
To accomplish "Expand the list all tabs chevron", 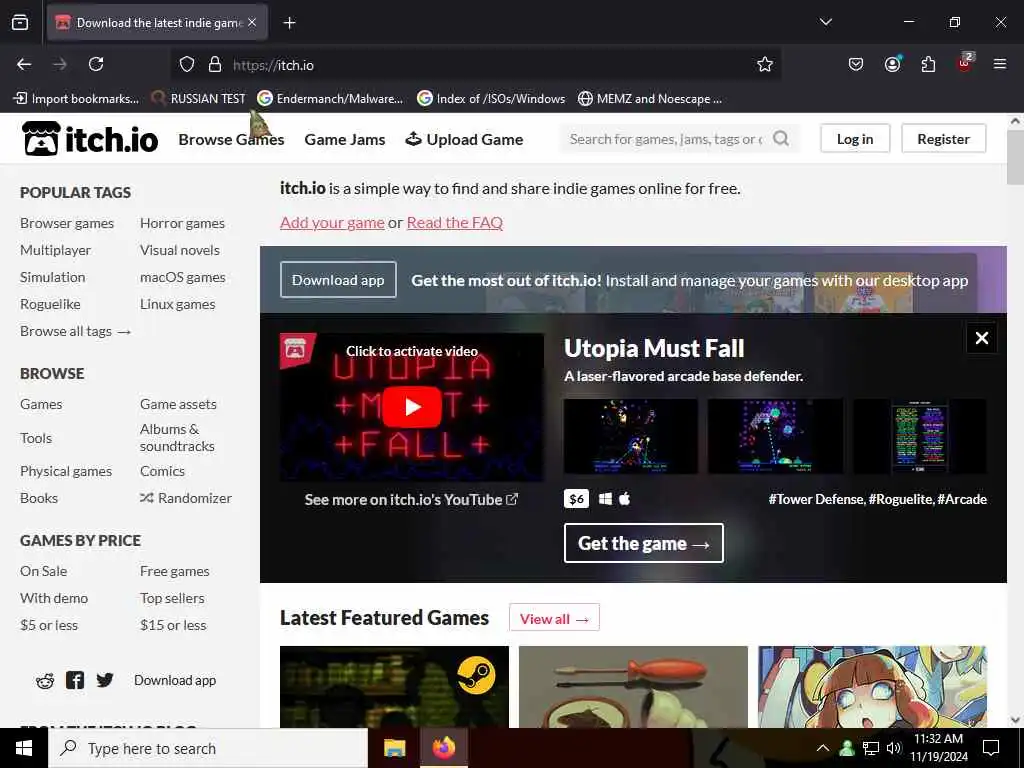I will tap(826, 22).
